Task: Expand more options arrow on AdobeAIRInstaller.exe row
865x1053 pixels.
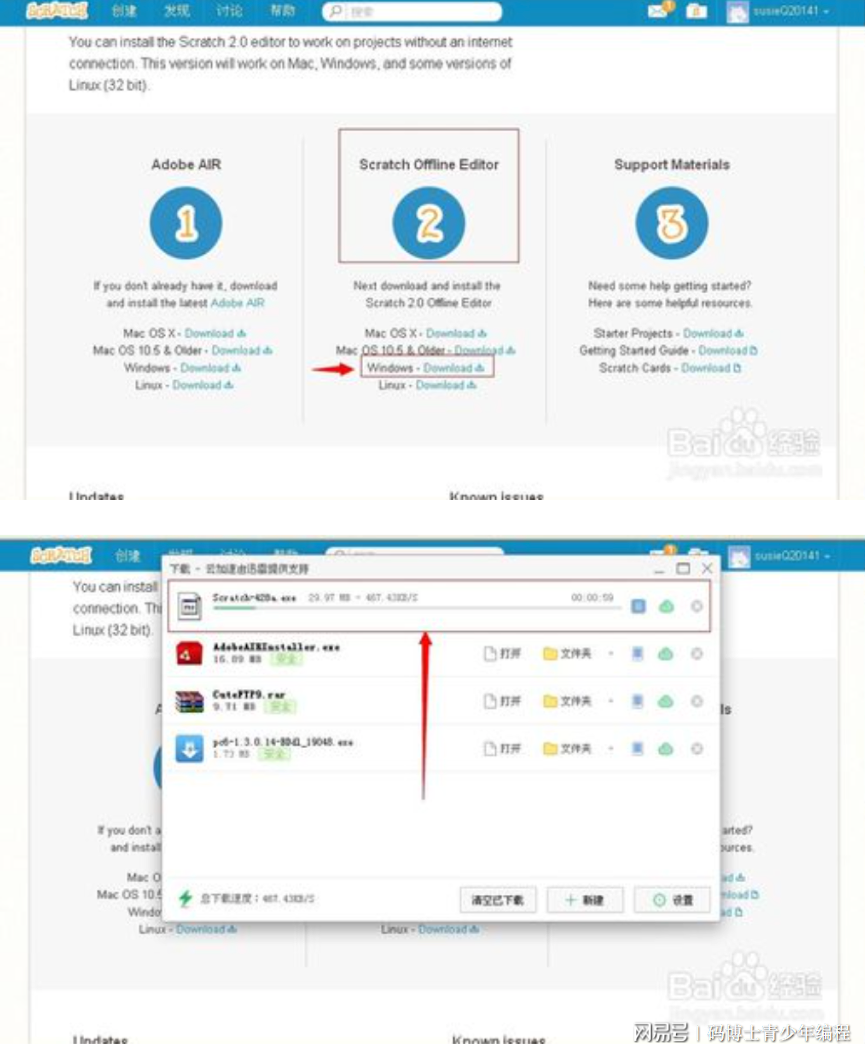Action: pyautogui.click(x=610, y=653)
